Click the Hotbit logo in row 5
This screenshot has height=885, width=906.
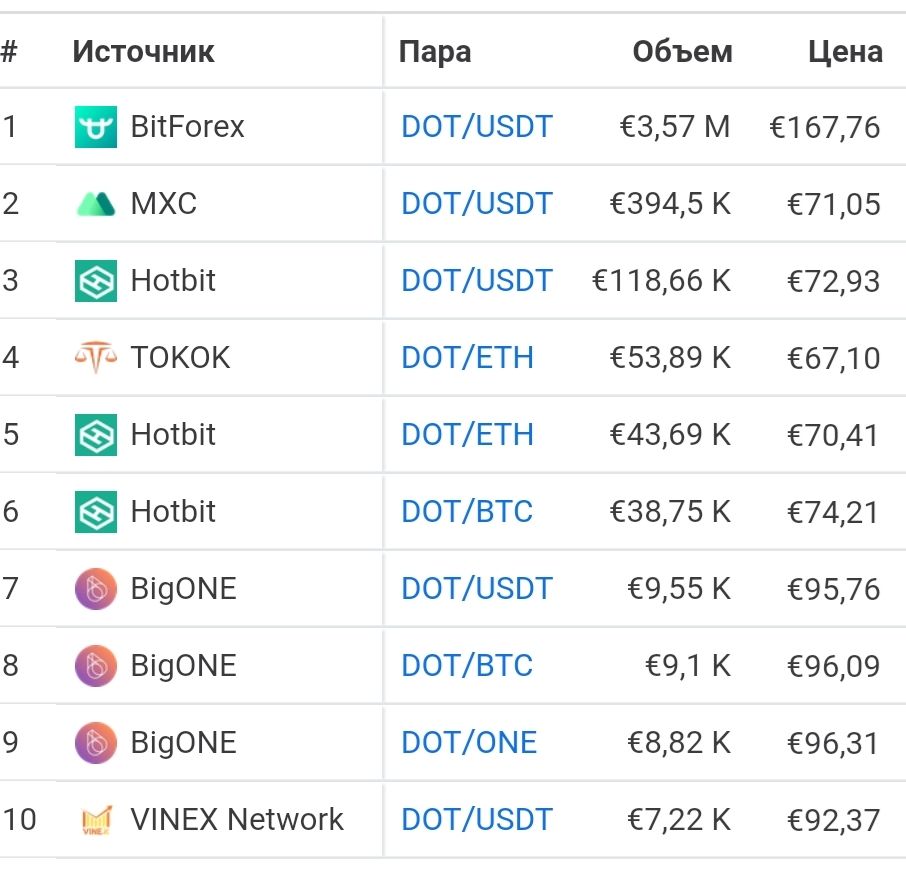pyautogui.click(x=96, y=434)
